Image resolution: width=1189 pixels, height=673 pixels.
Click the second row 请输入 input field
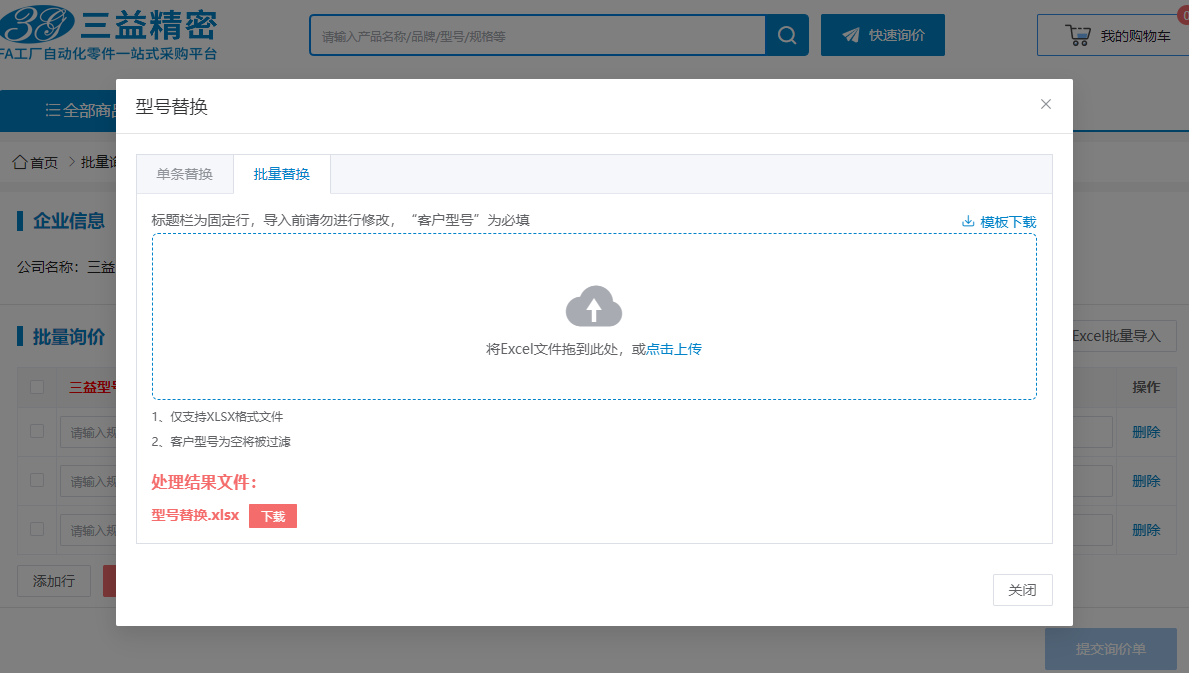click(88, 482)
